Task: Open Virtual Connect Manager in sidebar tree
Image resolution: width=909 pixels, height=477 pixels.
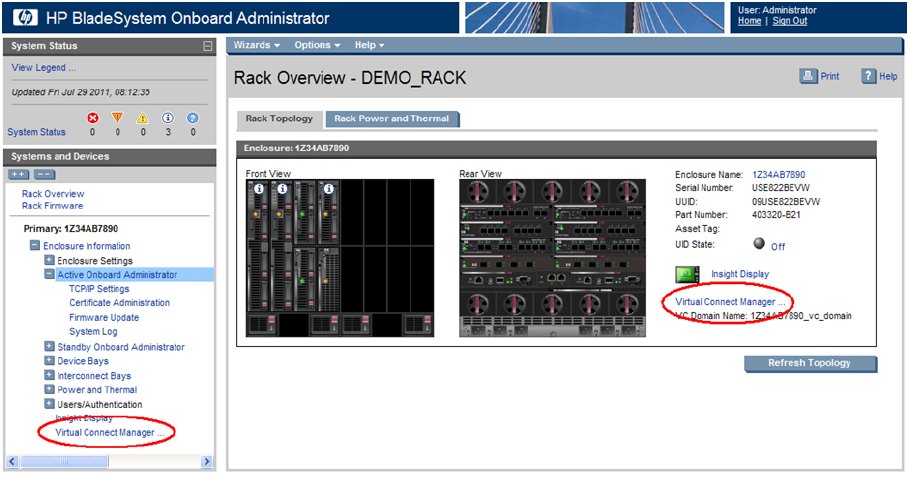Action: click(x=110, y=432)
